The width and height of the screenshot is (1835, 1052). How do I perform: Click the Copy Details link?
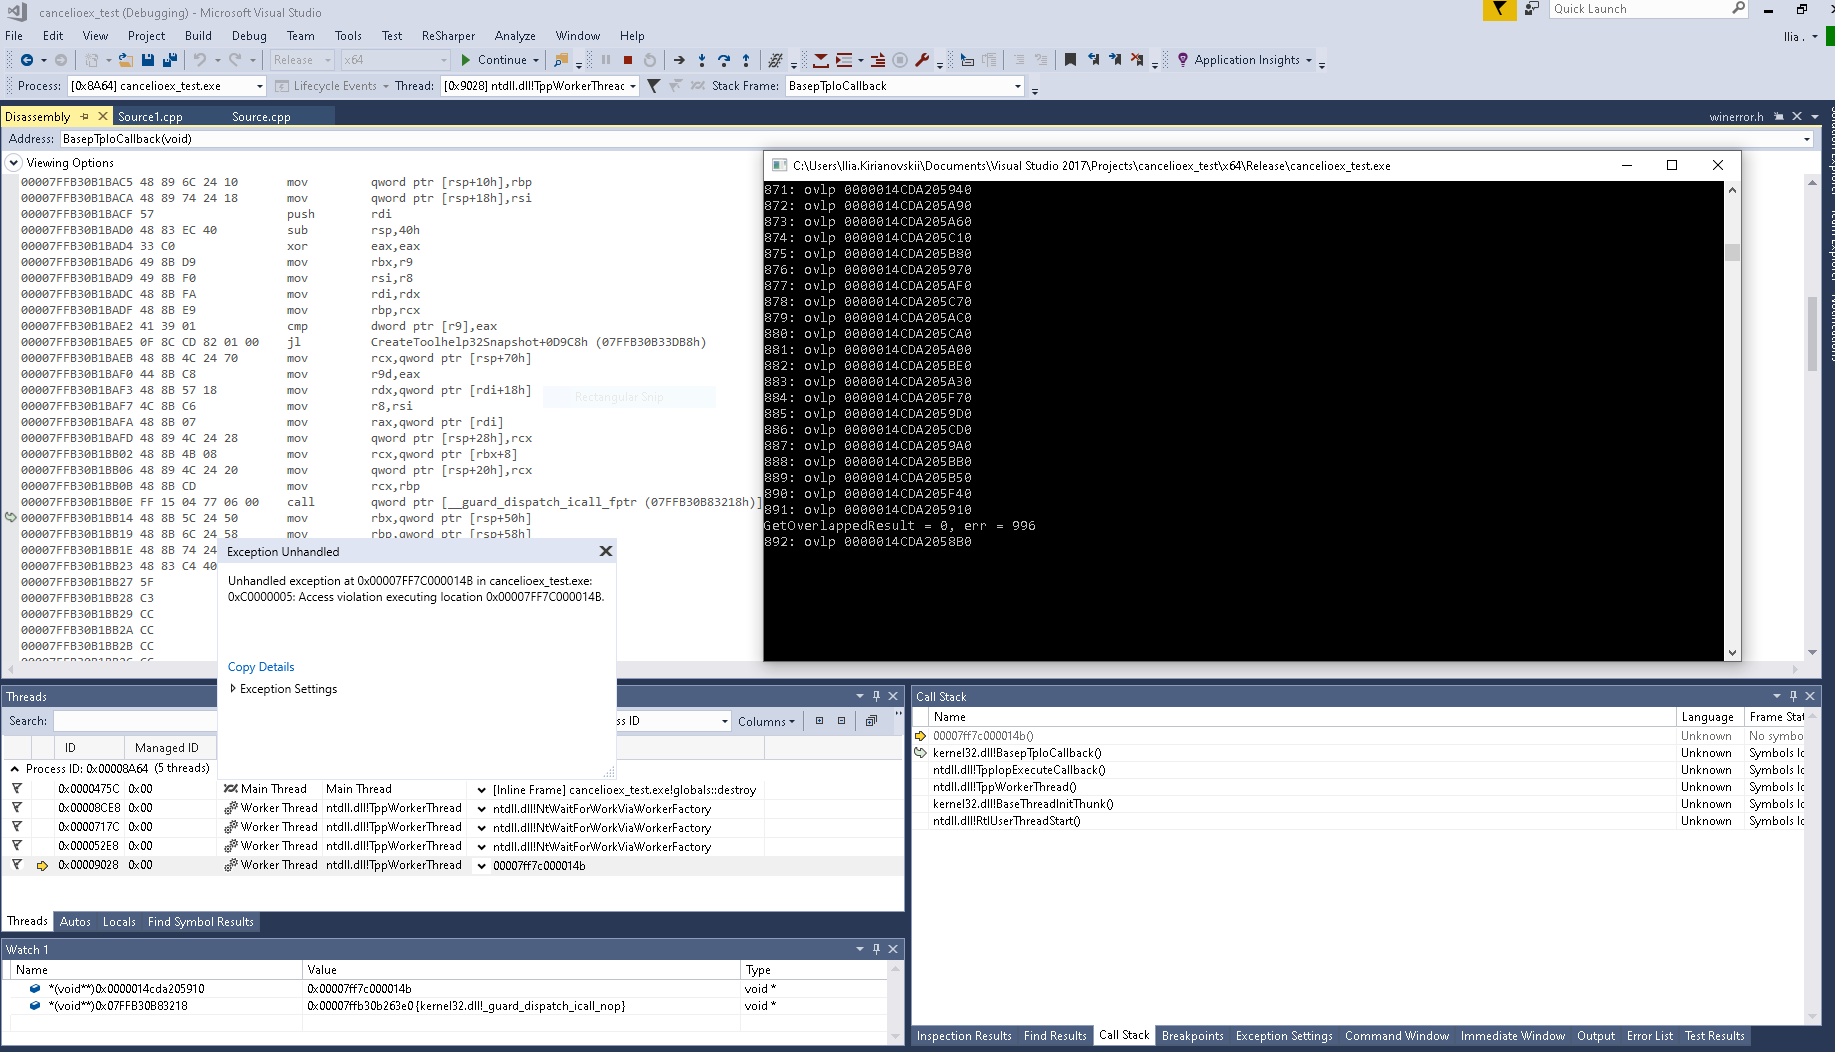261,667
